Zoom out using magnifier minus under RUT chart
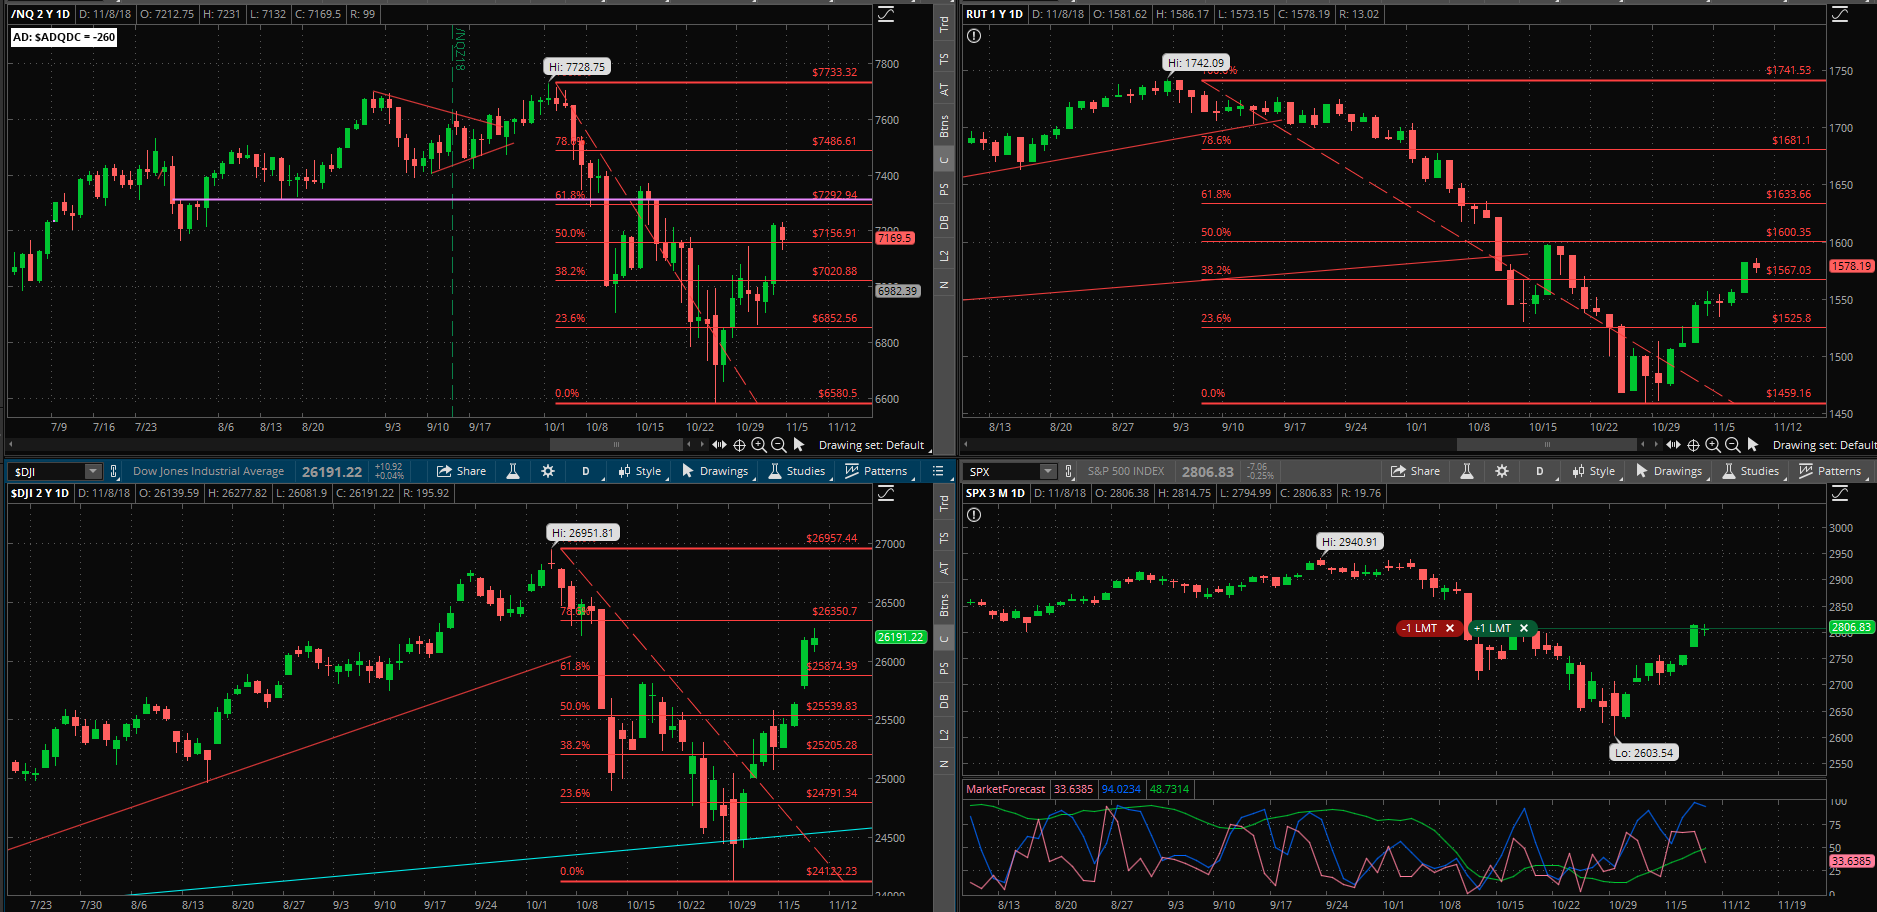 [1733, 445]
